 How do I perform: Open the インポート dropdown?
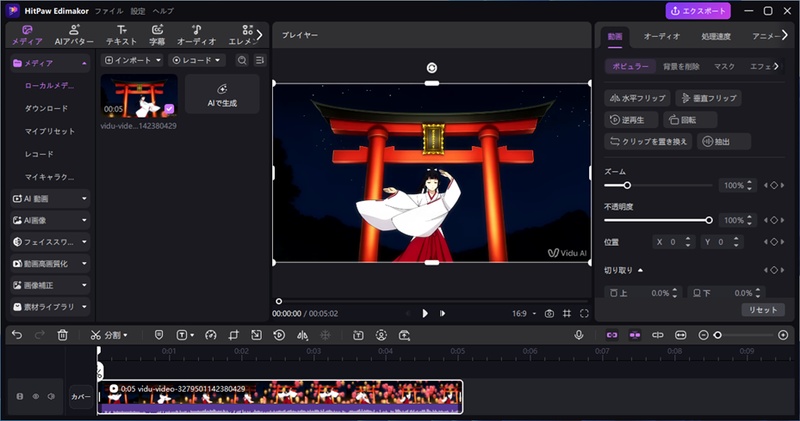pyautogui.click(x=132, y=60)
